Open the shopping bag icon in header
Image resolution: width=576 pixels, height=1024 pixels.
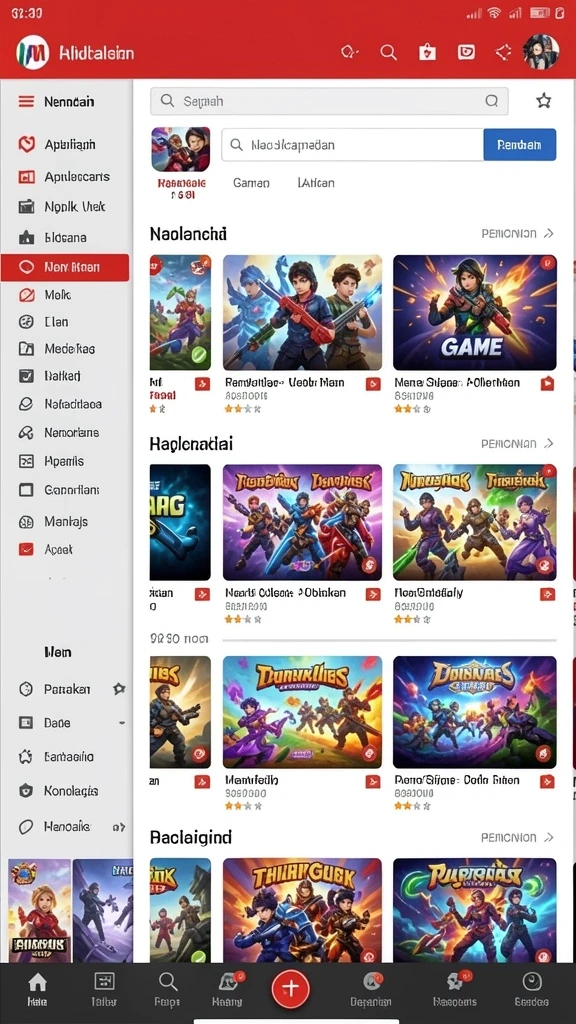pyautogui.click(x=427, y=52)
